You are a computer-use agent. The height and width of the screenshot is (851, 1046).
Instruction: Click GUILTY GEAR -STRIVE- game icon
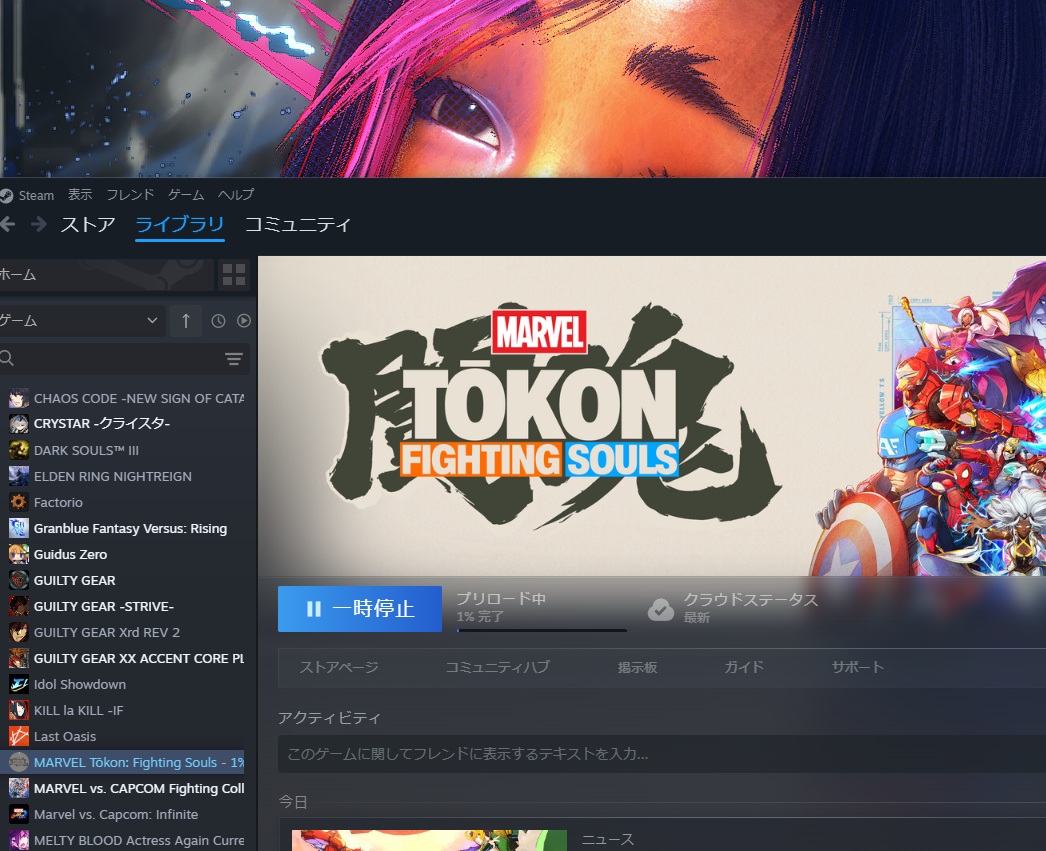click(x=19, y=606)
